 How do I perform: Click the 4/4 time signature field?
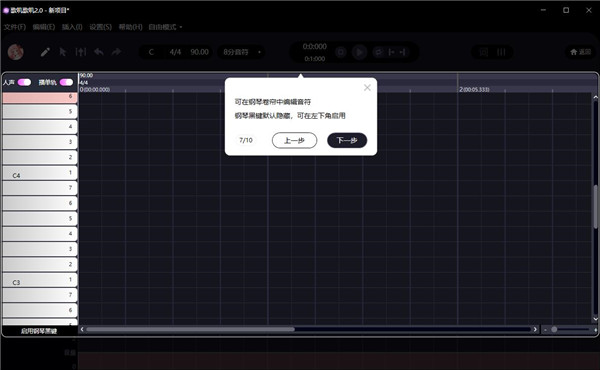coord(175,52)
